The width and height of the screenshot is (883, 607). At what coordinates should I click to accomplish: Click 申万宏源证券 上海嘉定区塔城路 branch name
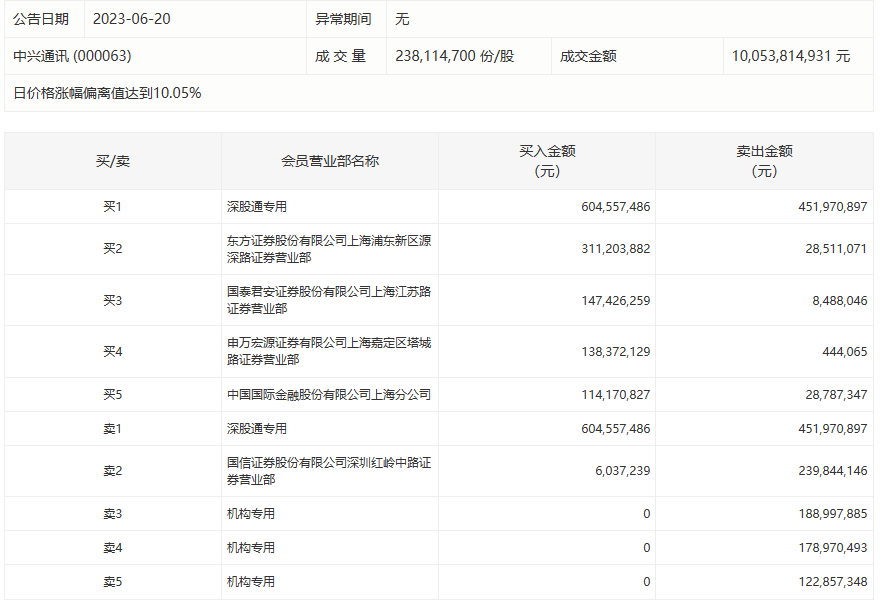tap(329, 351)
